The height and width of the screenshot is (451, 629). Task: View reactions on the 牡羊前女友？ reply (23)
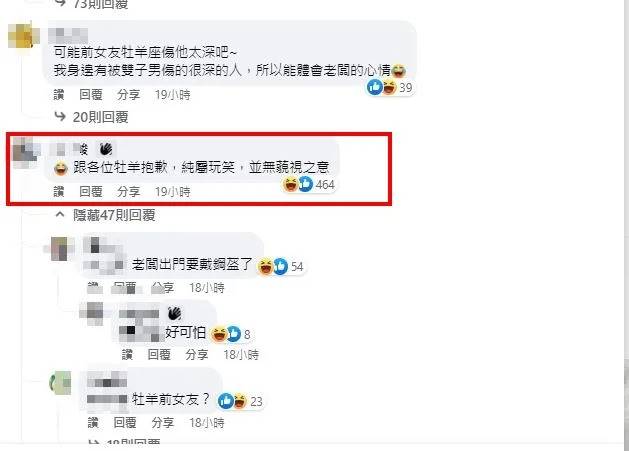[240, 401]
